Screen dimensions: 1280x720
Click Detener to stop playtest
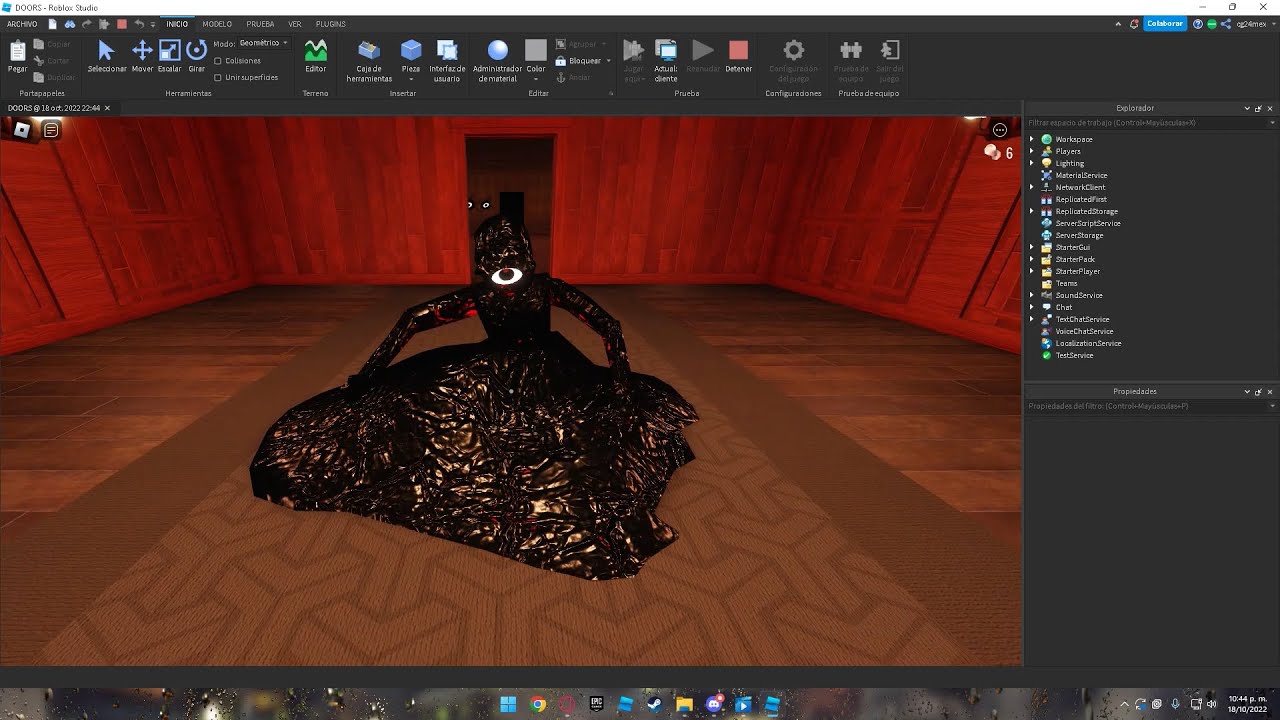738,57
